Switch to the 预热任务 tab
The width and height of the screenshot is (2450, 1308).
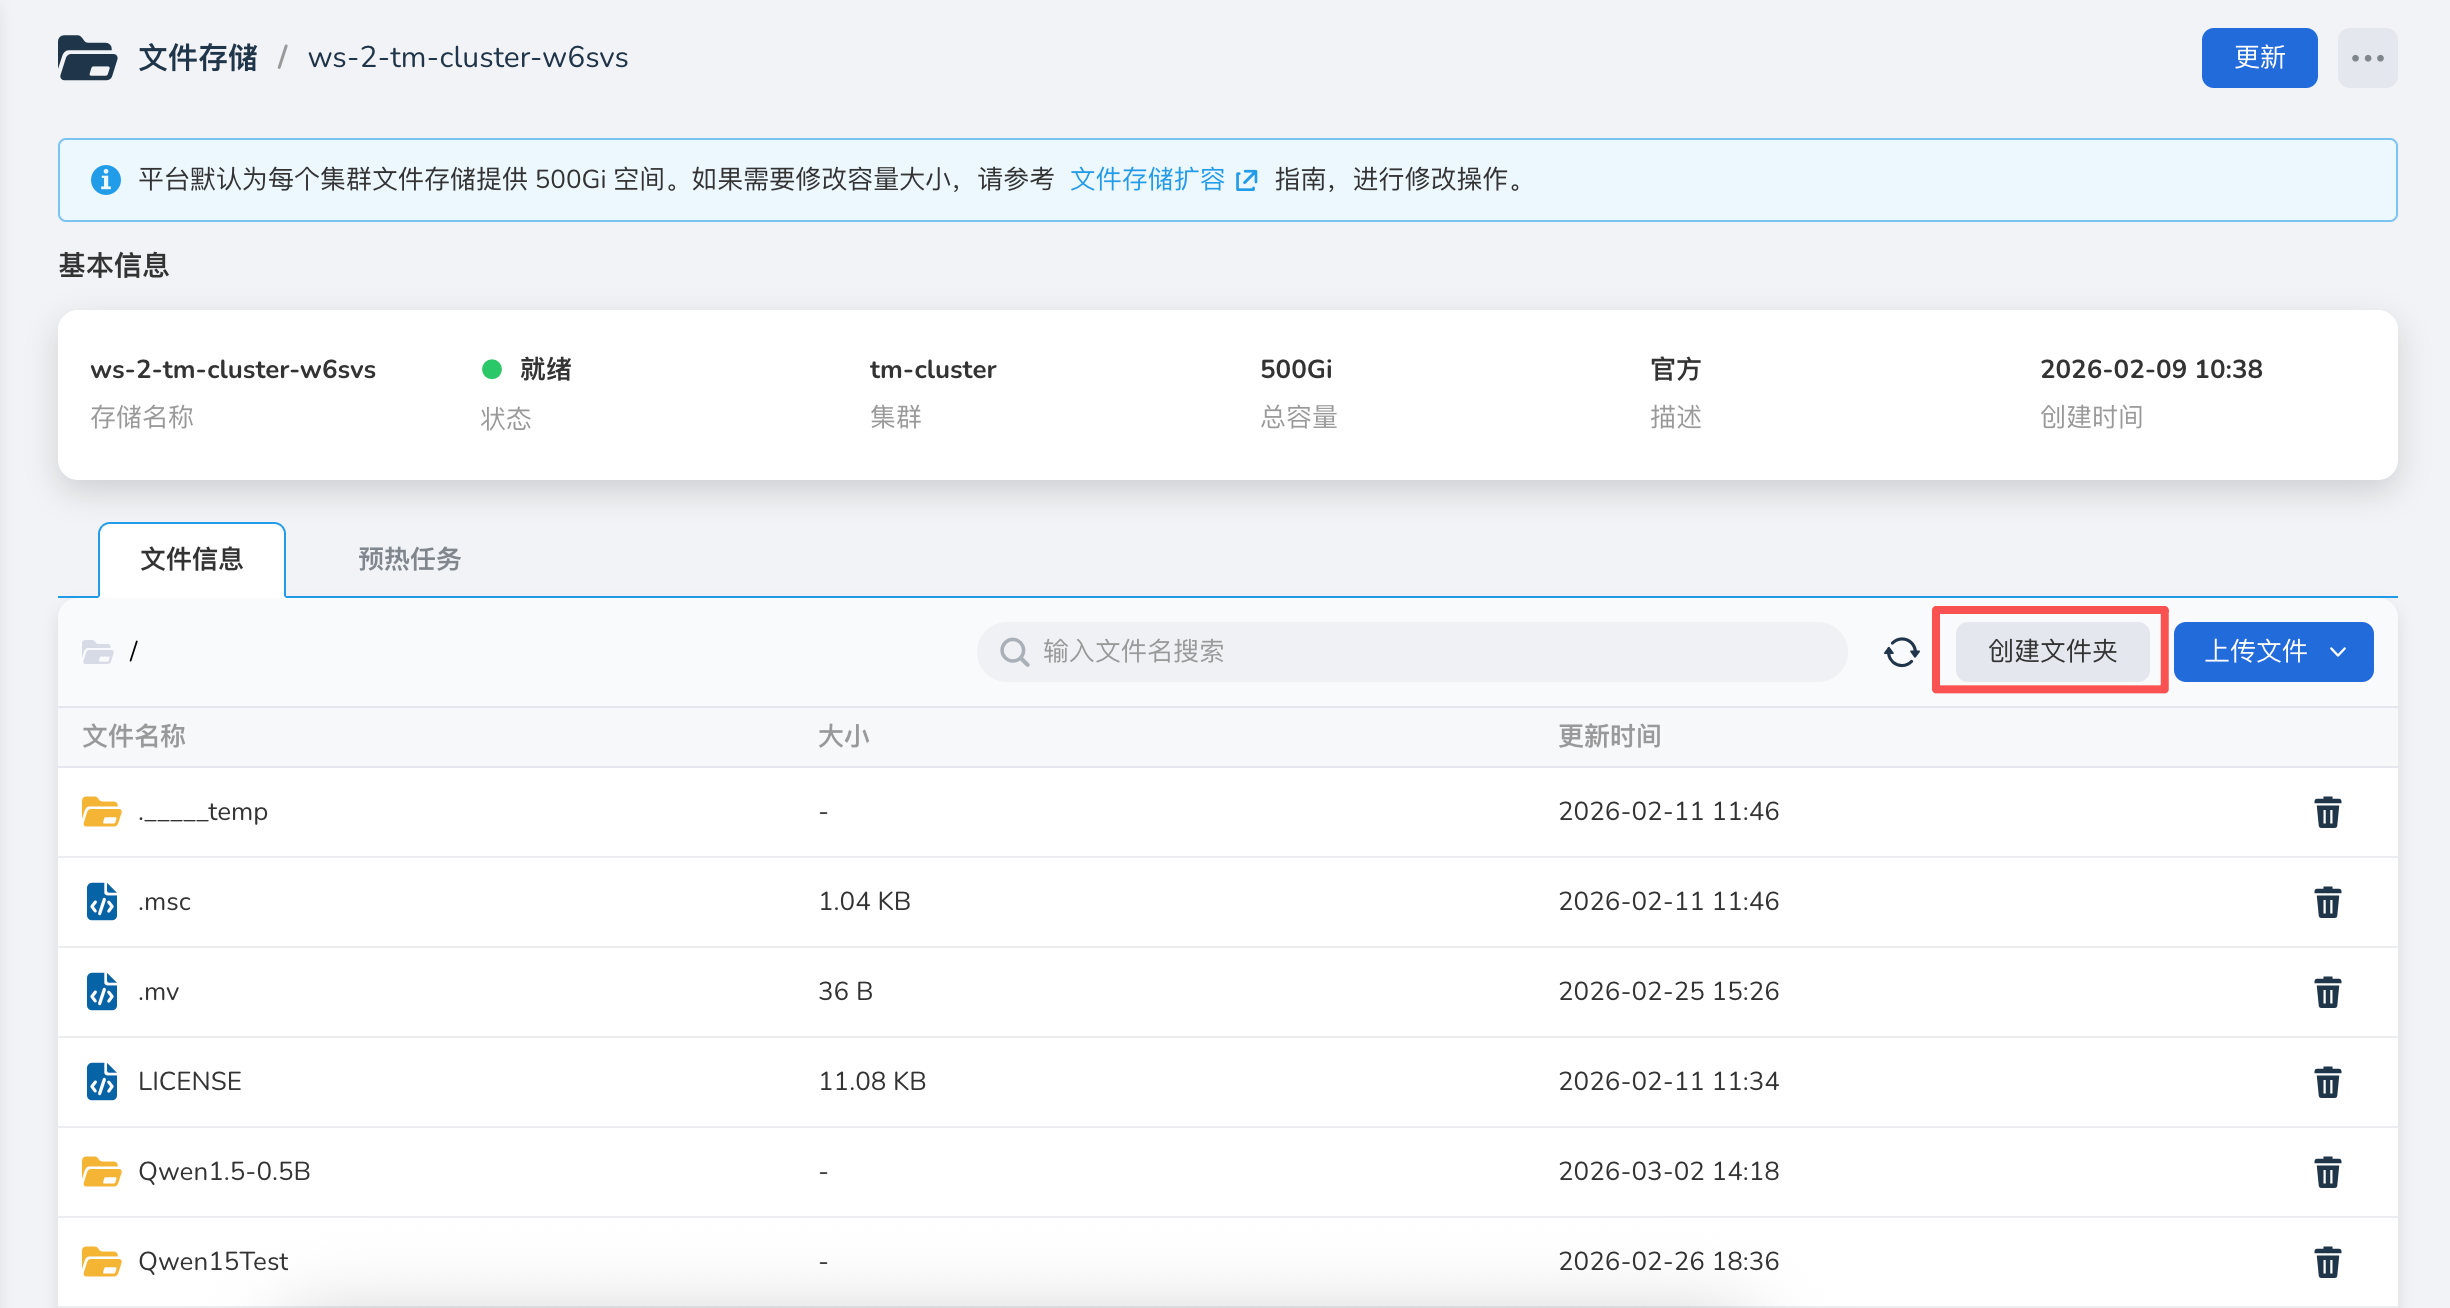[x=409, y=559]
